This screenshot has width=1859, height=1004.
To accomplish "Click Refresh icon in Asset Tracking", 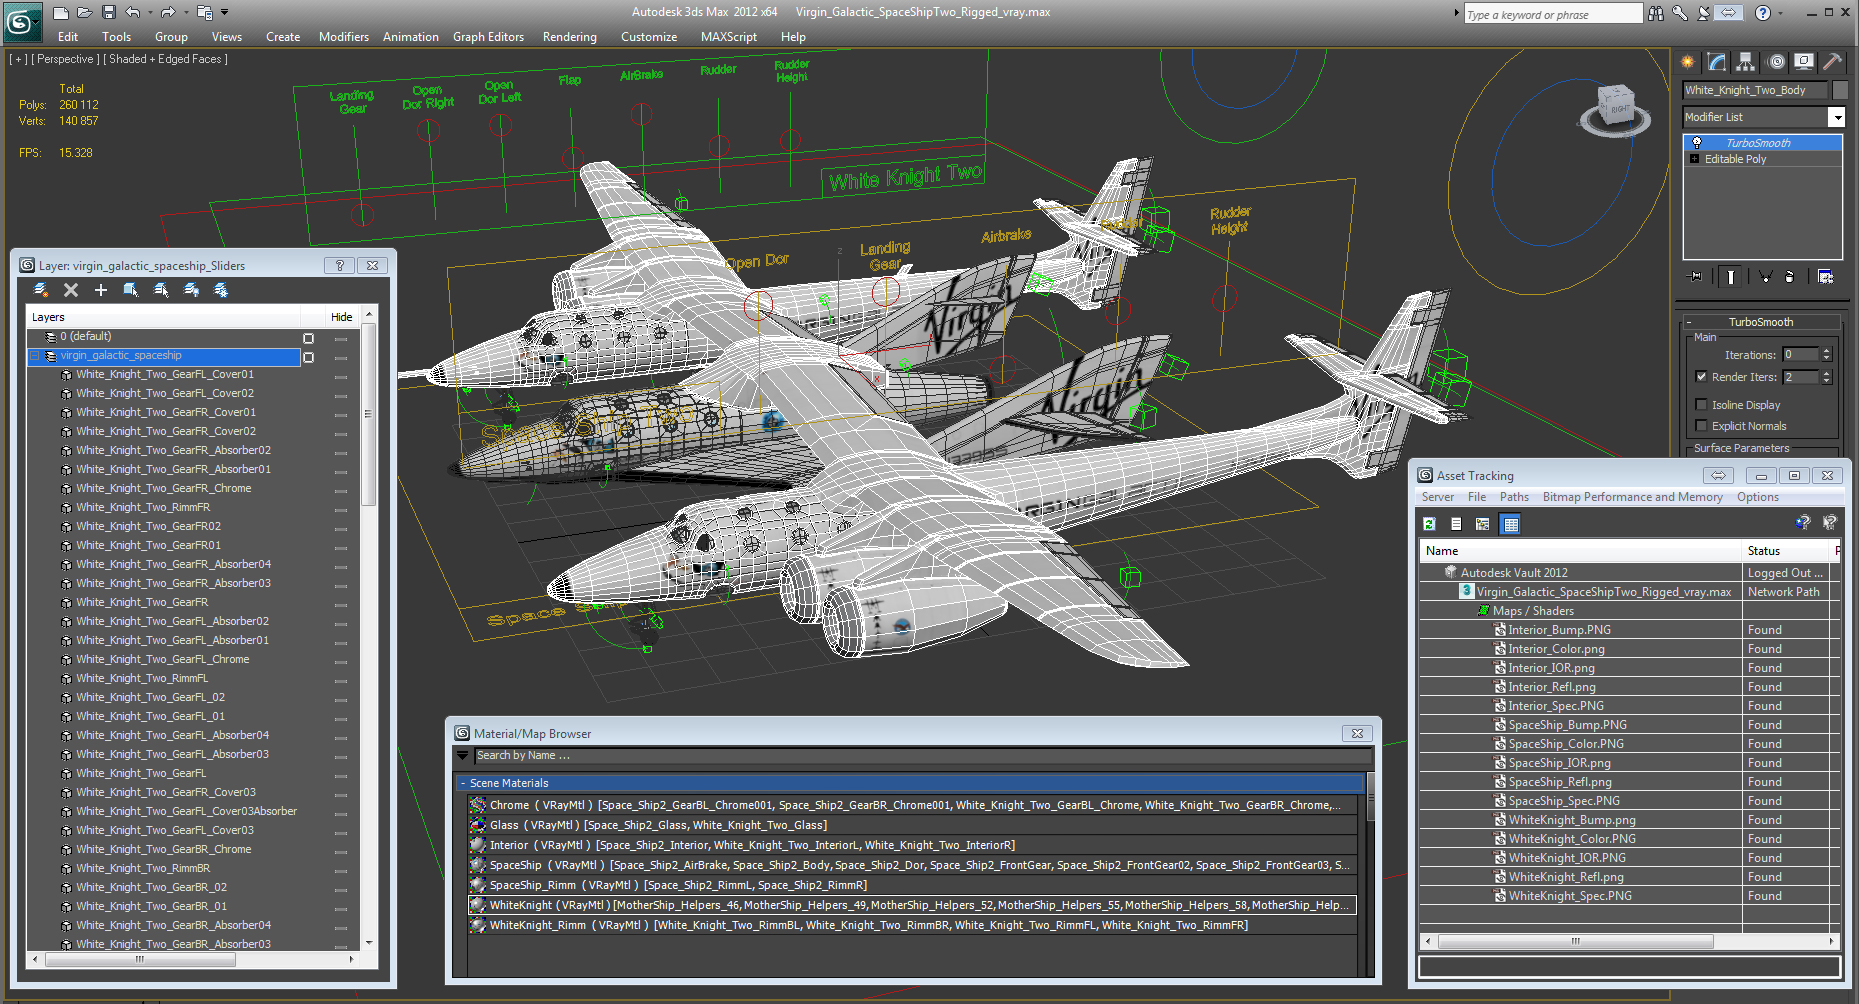I will click(x=1430, y=524).
